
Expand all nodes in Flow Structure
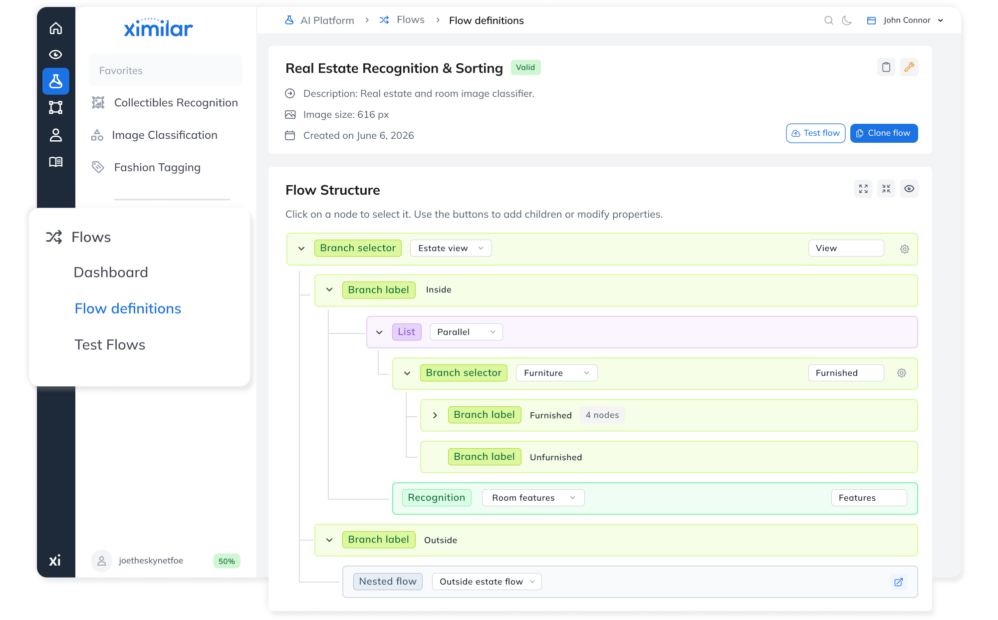click(863, 188)
